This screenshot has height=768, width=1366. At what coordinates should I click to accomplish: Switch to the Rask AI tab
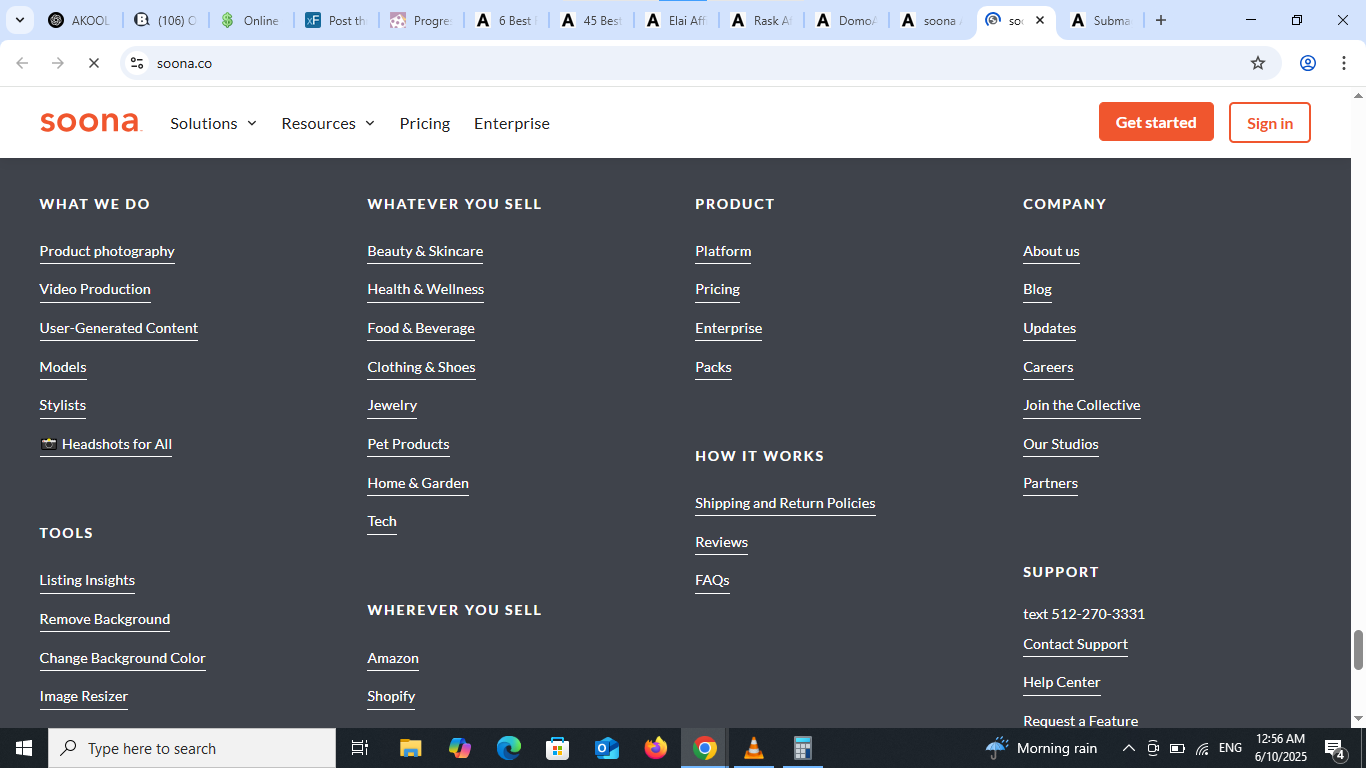click(760, 20)
